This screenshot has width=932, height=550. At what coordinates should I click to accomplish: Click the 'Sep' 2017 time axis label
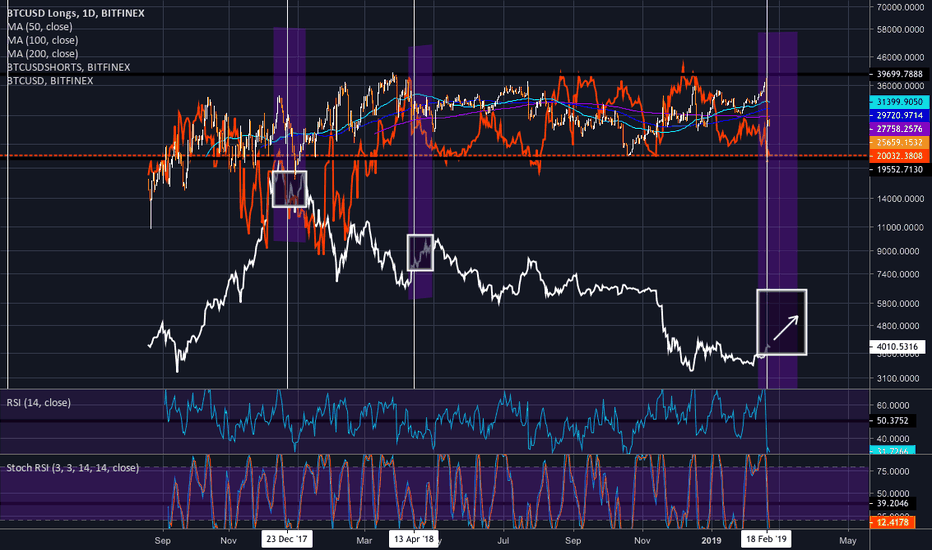click(x=162, y=540)
